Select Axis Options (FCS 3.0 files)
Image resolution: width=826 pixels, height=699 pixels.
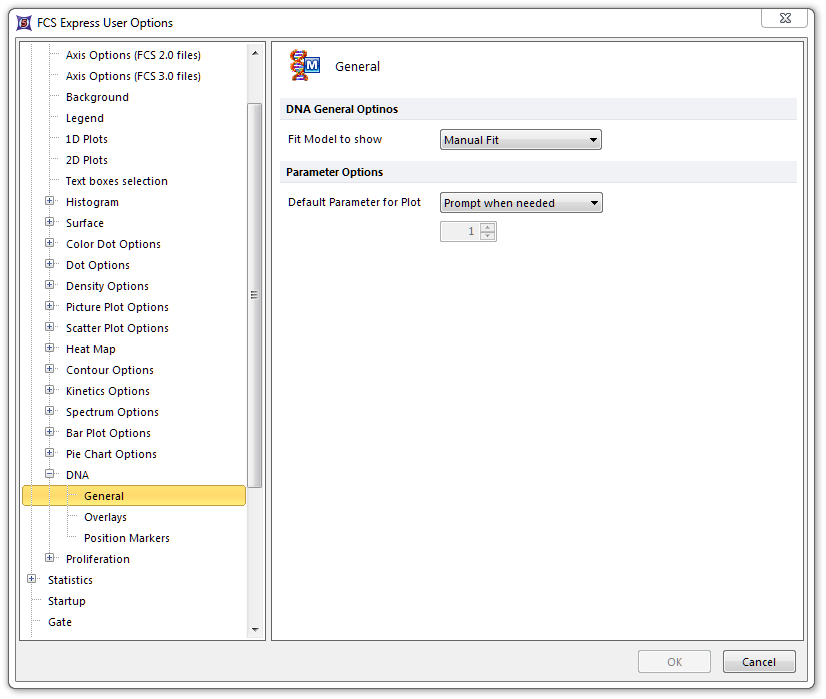tap(133, 76)
